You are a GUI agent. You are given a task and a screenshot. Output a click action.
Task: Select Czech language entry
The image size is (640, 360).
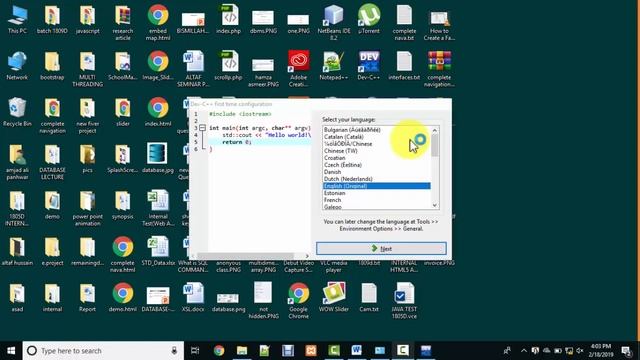click(342, 165)
